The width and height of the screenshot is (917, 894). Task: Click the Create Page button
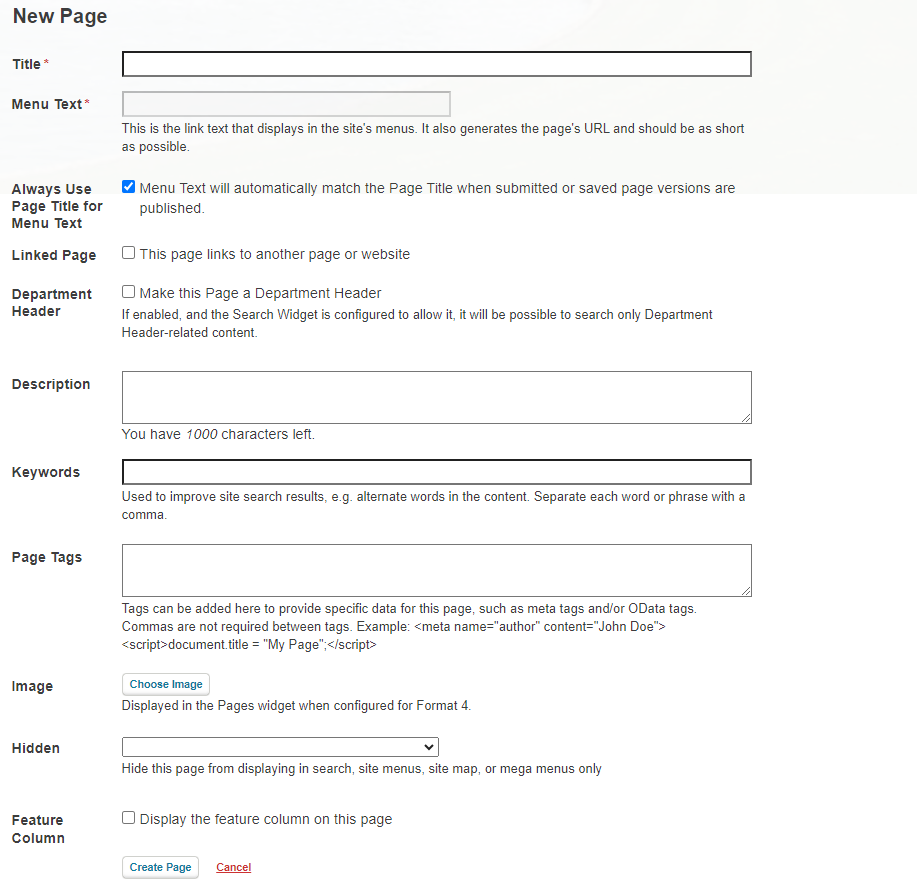pyautogui.click(x=160, y=867)
